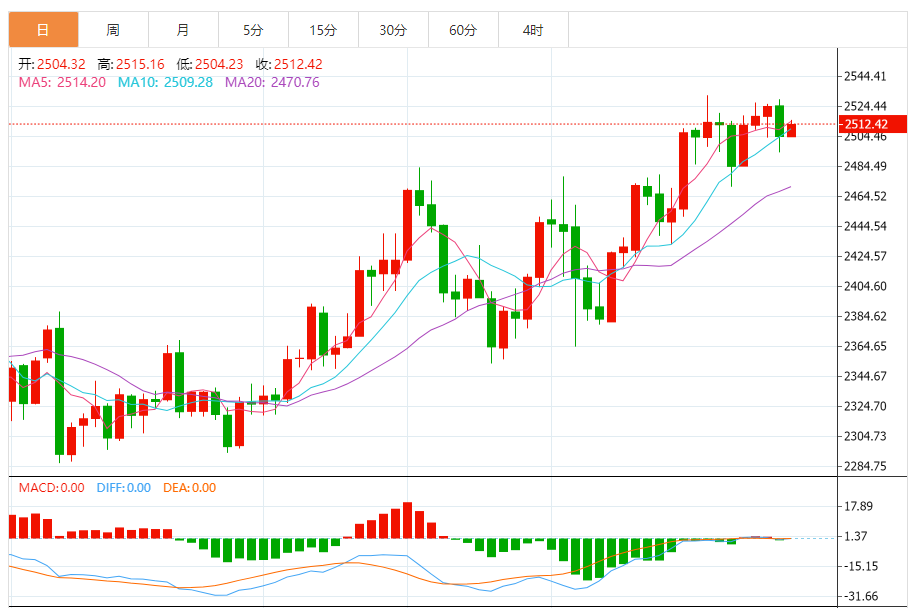Switch to the 月 monthly tab
Viewport: 916px width, 608px height.
(183, 30)
